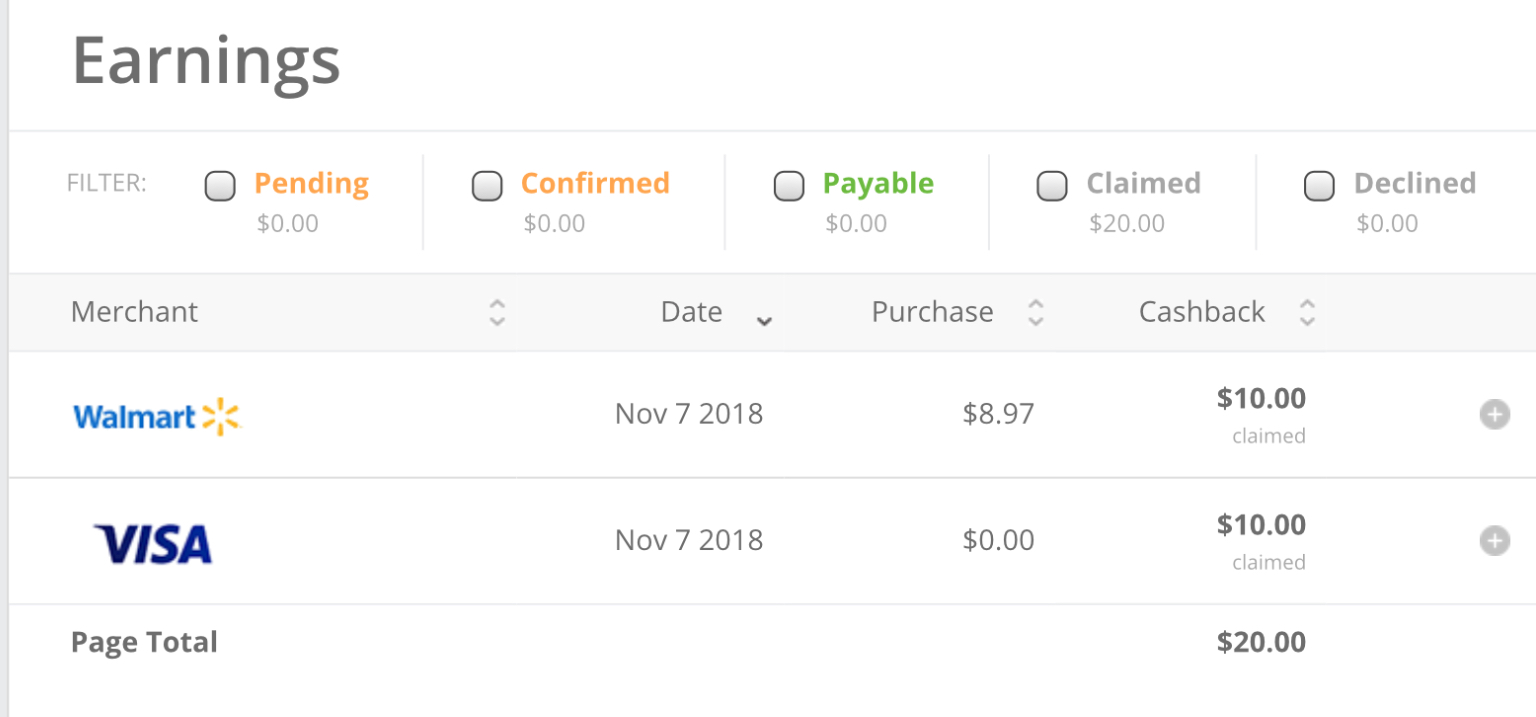Click the Date column header
The image size is (1536, 717).
coord(691,312)
